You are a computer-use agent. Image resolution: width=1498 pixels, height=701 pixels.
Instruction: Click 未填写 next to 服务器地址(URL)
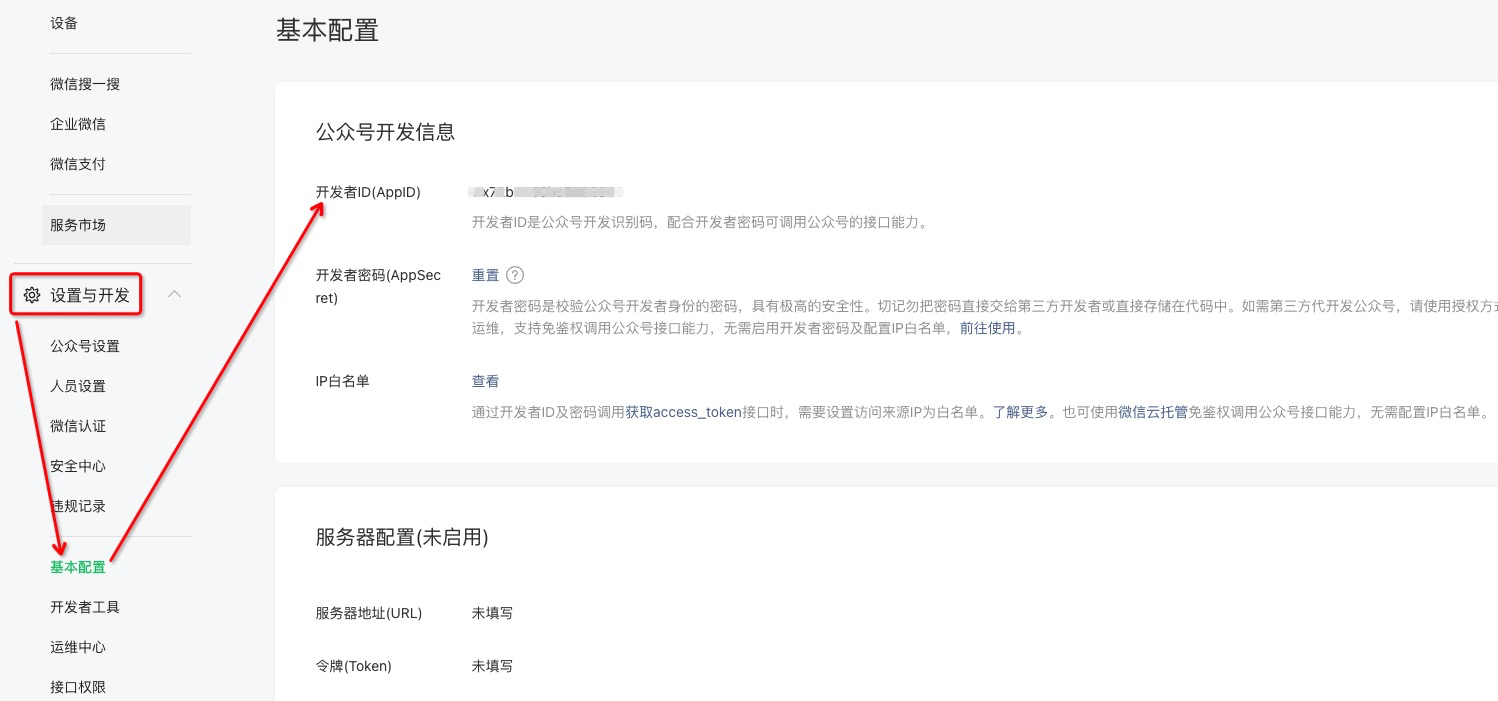pyautogui.click(x=492, y=613)
